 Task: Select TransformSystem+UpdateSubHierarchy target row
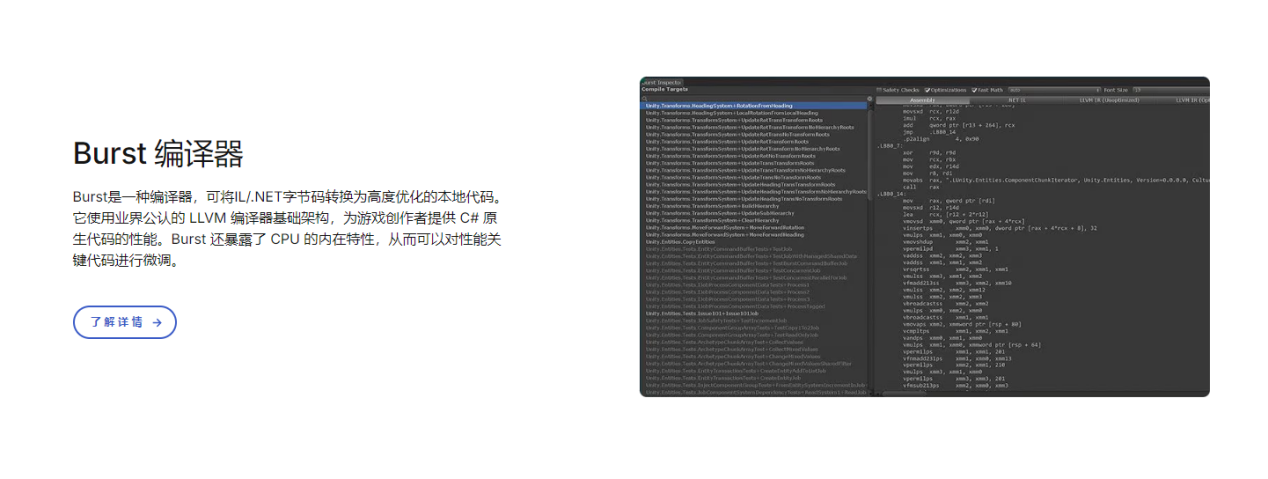753,213
